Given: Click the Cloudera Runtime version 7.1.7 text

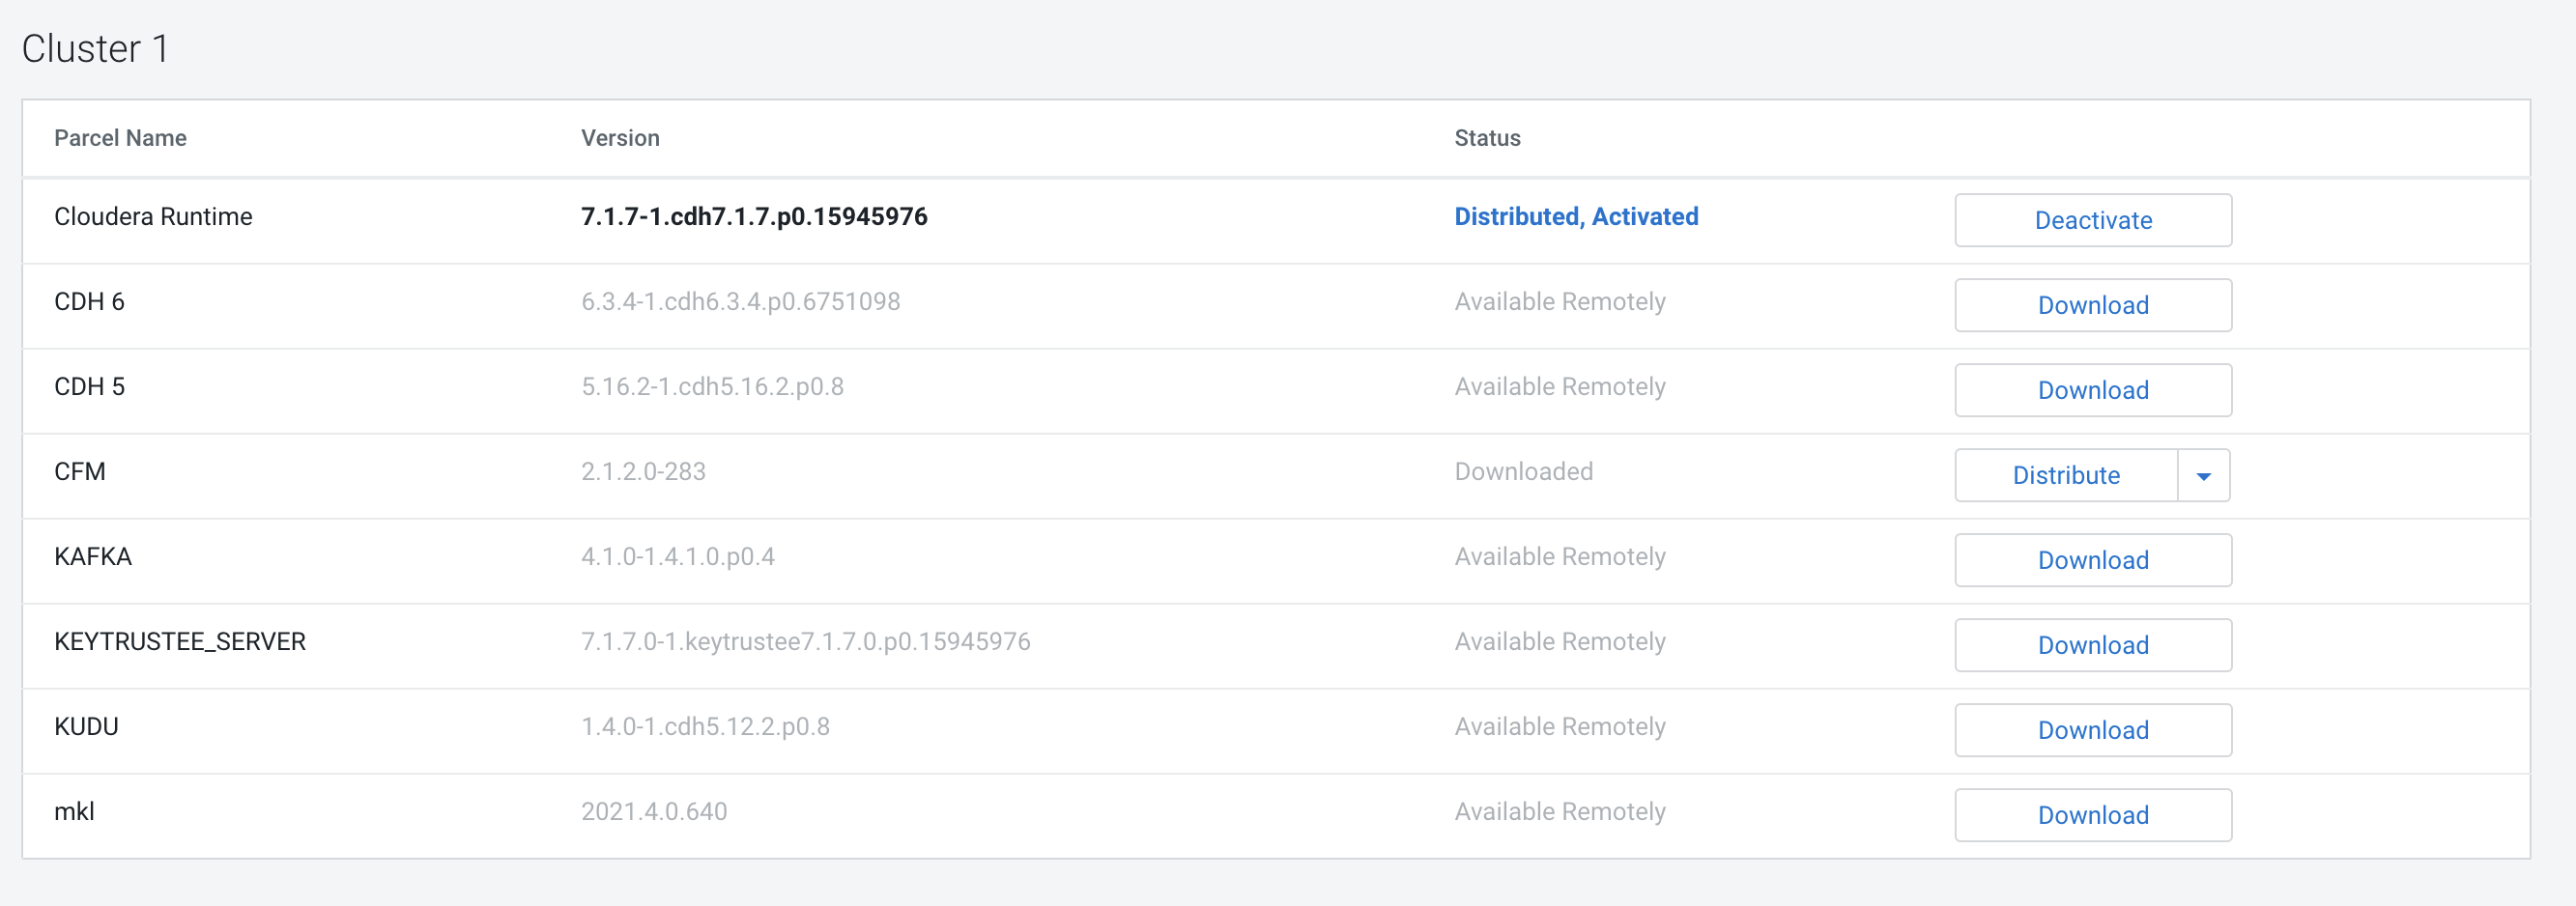Looking at the screenshot, I should [x=754, y=217].
